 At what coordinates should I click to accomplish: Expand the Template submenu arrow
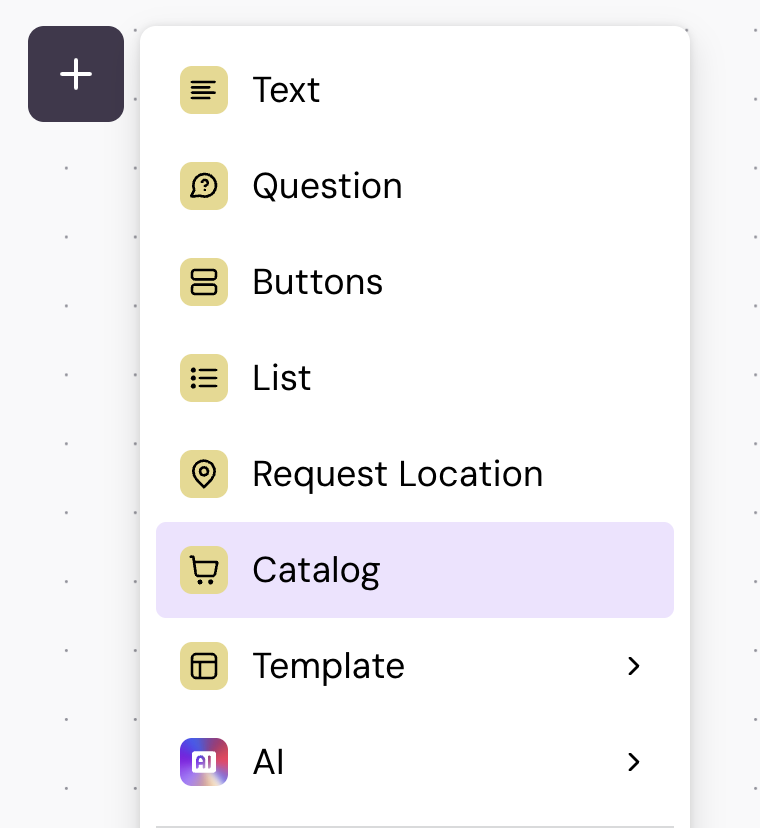(633, 666)
